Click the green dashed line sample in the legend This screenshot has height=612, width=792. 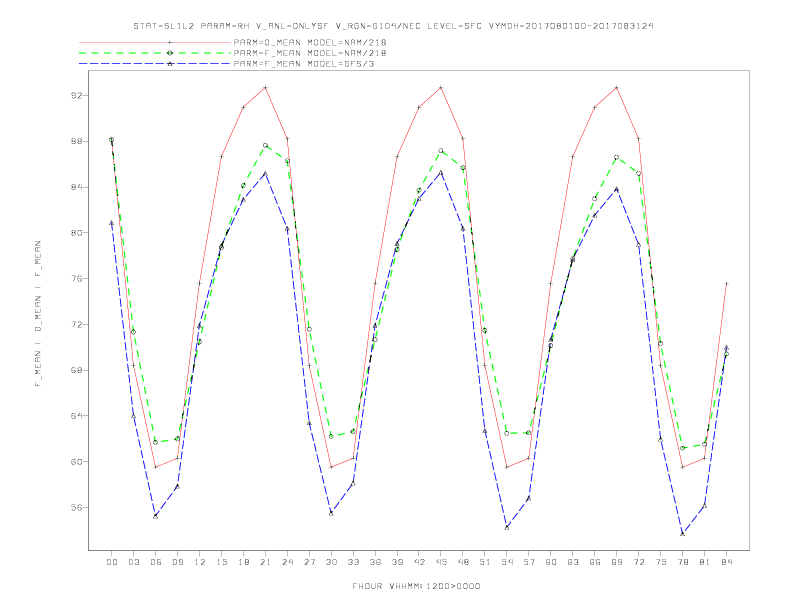pyautogui.click(x=155, y=53)
